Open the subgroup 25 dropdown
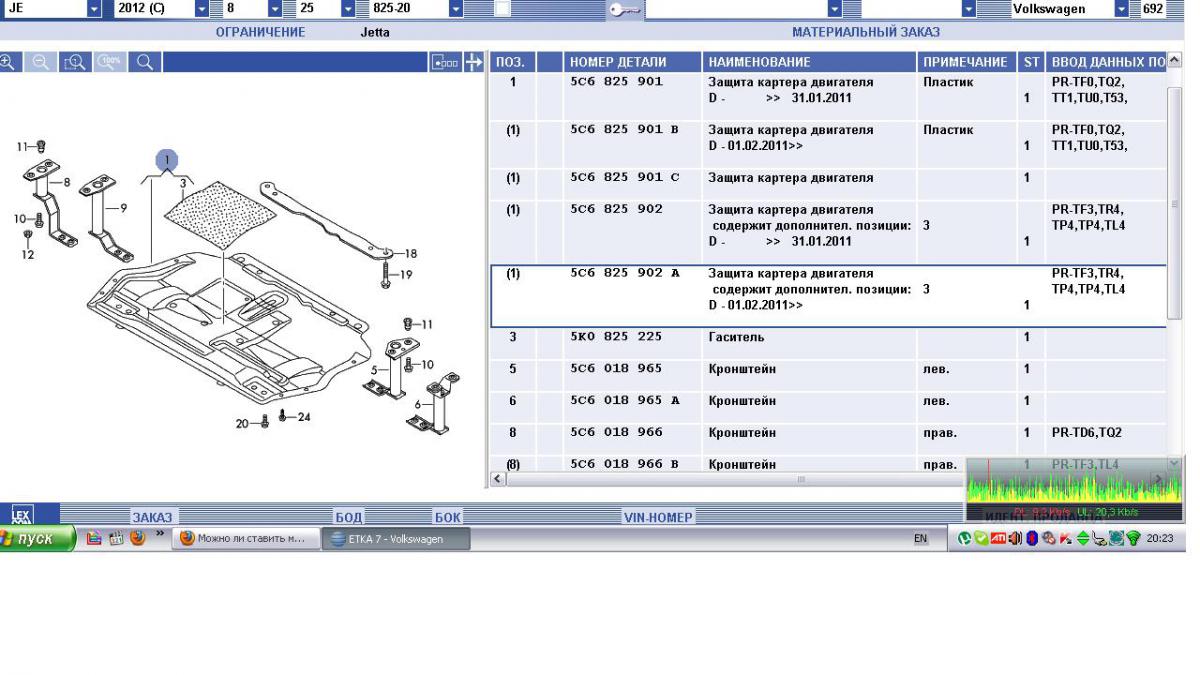Screen dimensions: 1200x675 [x=348, y=9]
